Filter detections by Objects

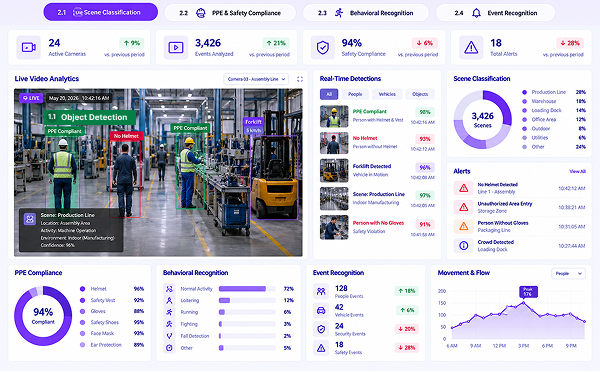(420, 94)
